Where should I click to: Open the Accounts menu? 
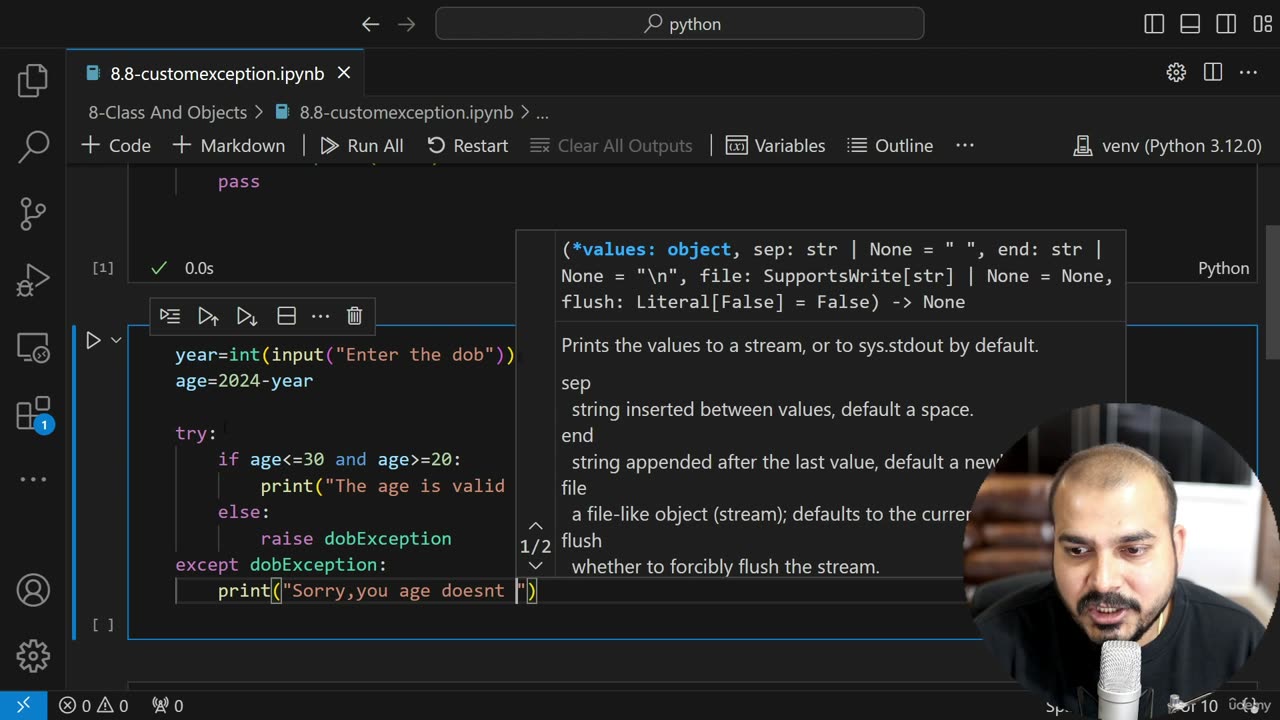33,590
